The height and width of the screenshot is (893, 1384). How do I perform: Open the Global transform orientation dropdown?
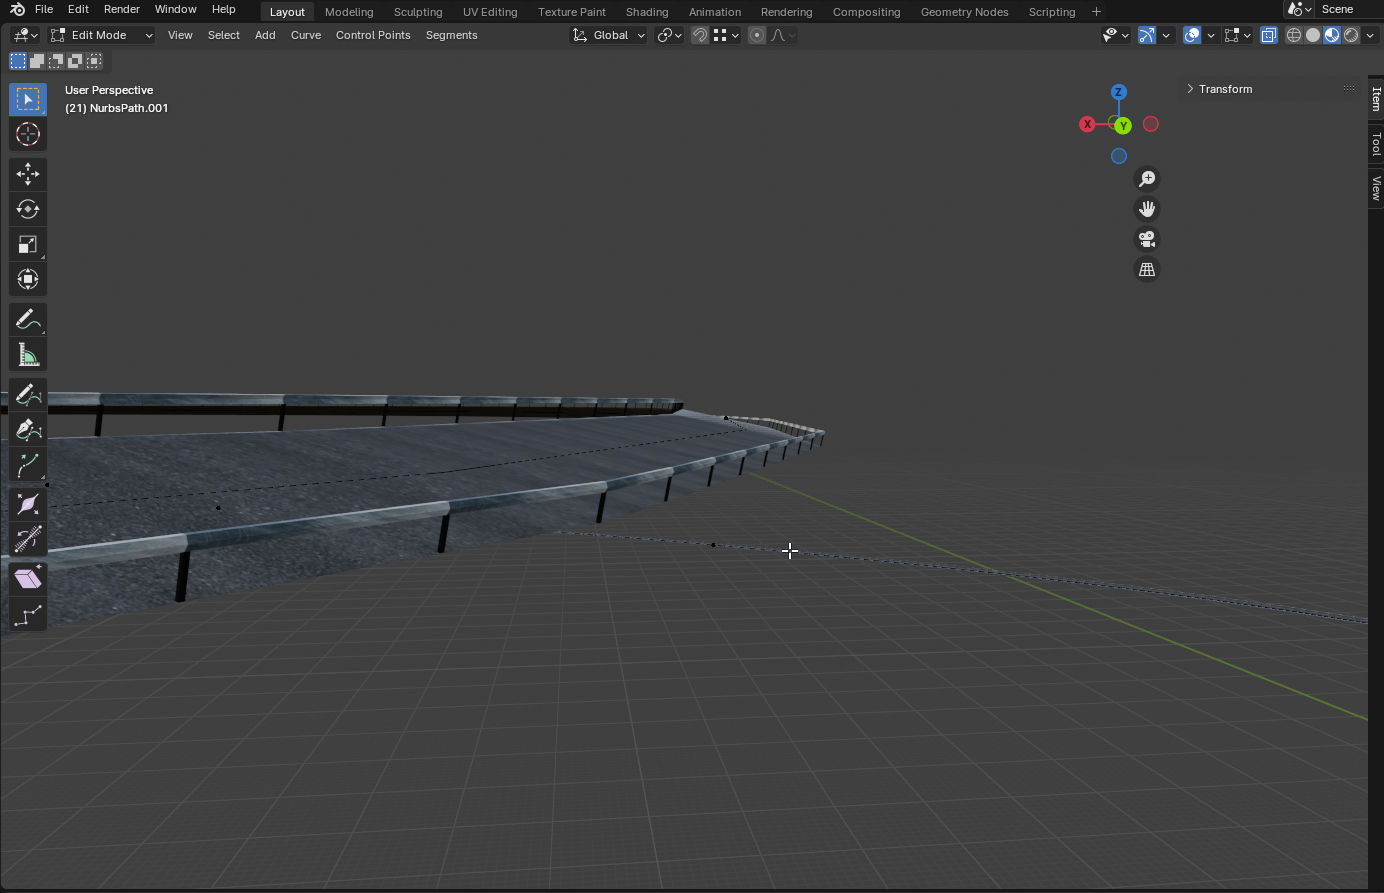click(x=609, y=35)
